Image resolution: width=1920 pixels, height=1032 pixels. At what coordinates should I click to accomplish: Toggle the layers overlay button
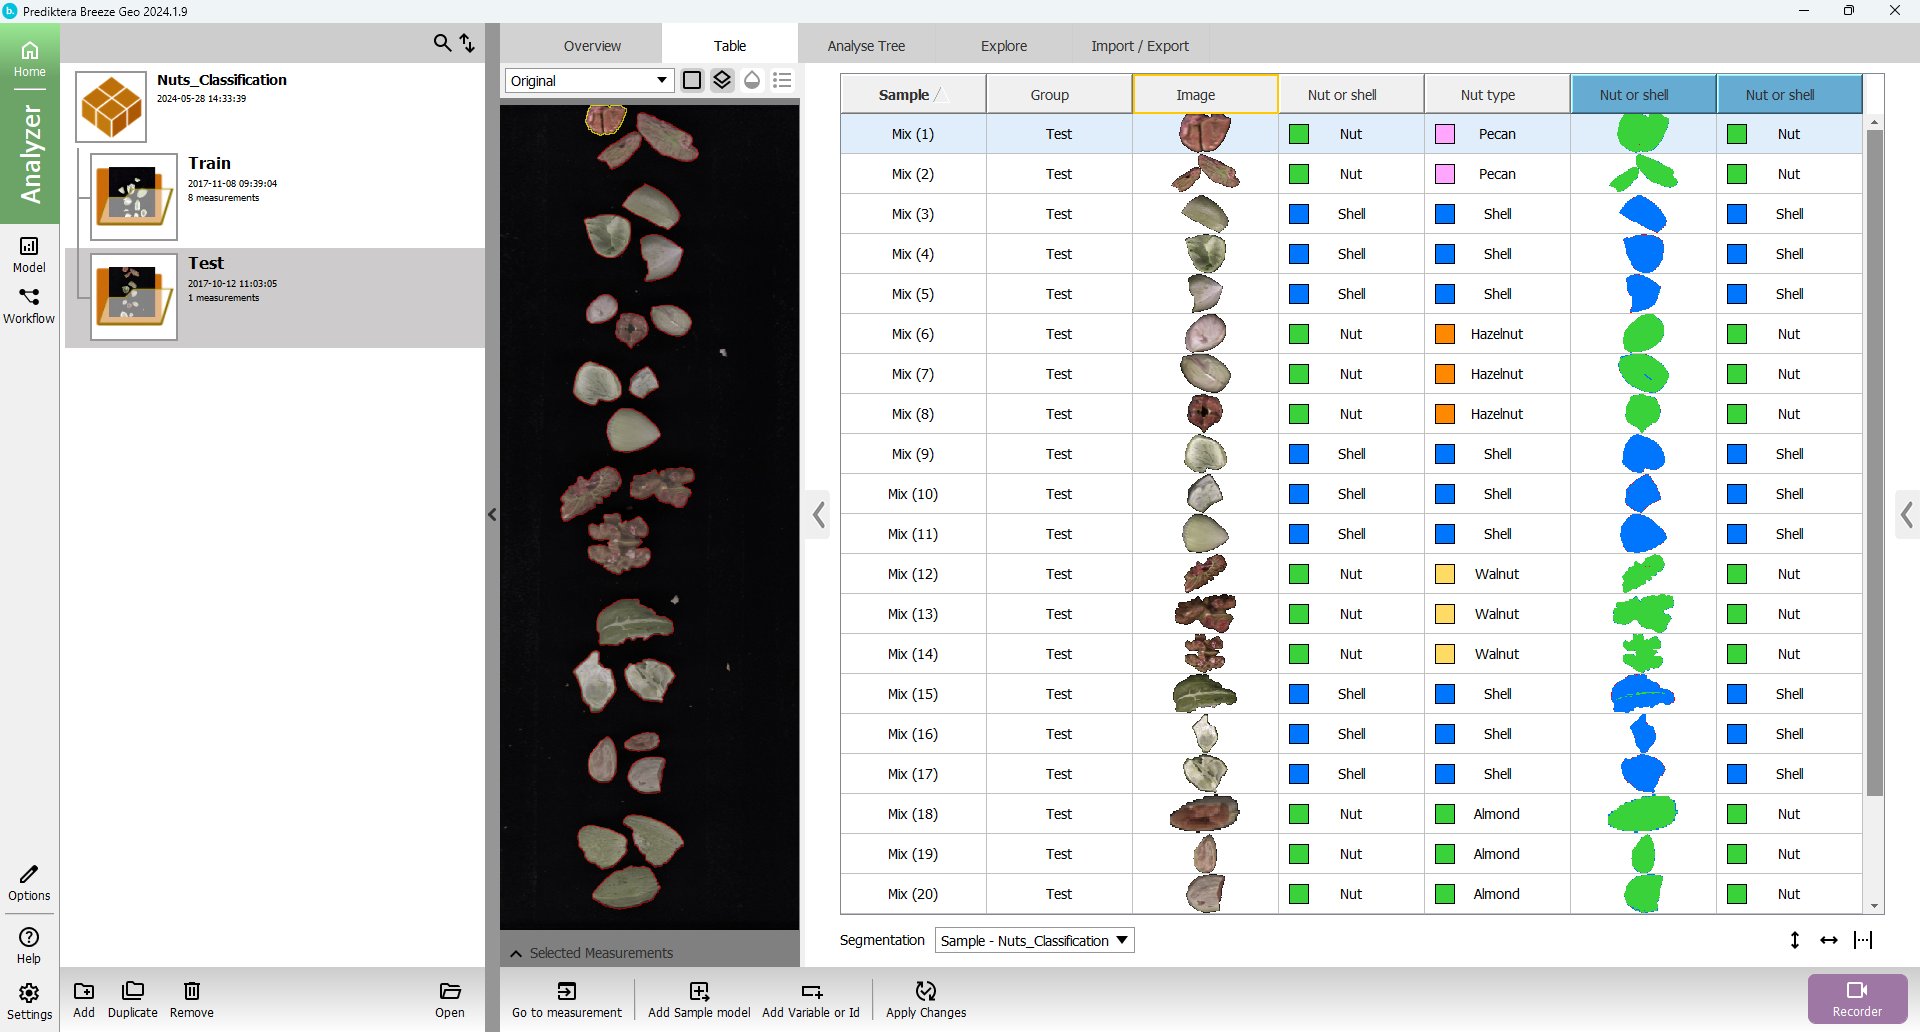pyautogui.click(x=722, y=80)
